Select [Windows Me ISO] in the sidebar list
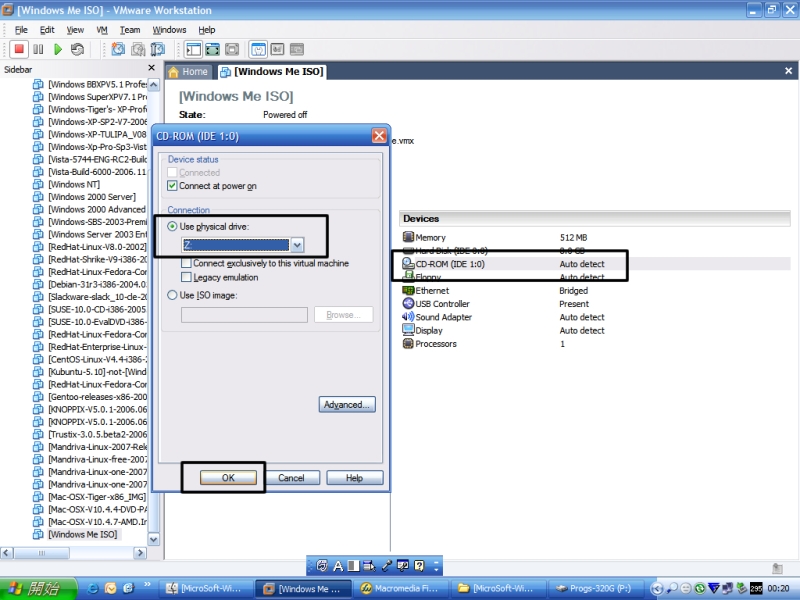 (x=82, y=534)
